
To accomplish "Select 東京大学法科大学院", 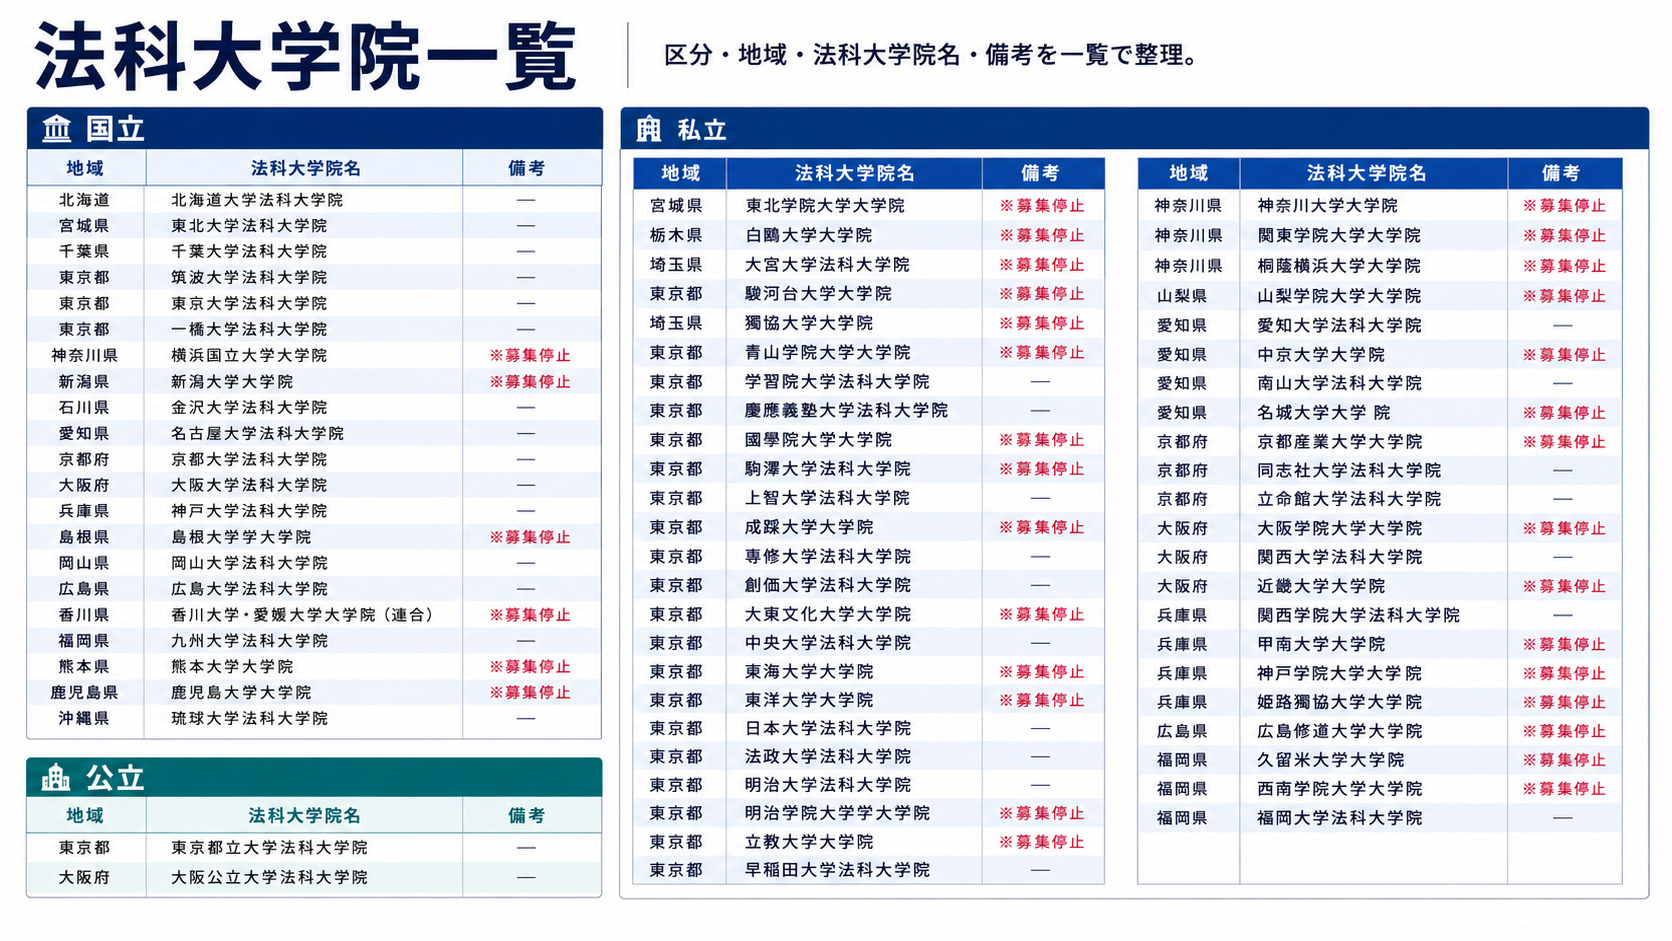I will pyautogui.click(x=249, y=303).
